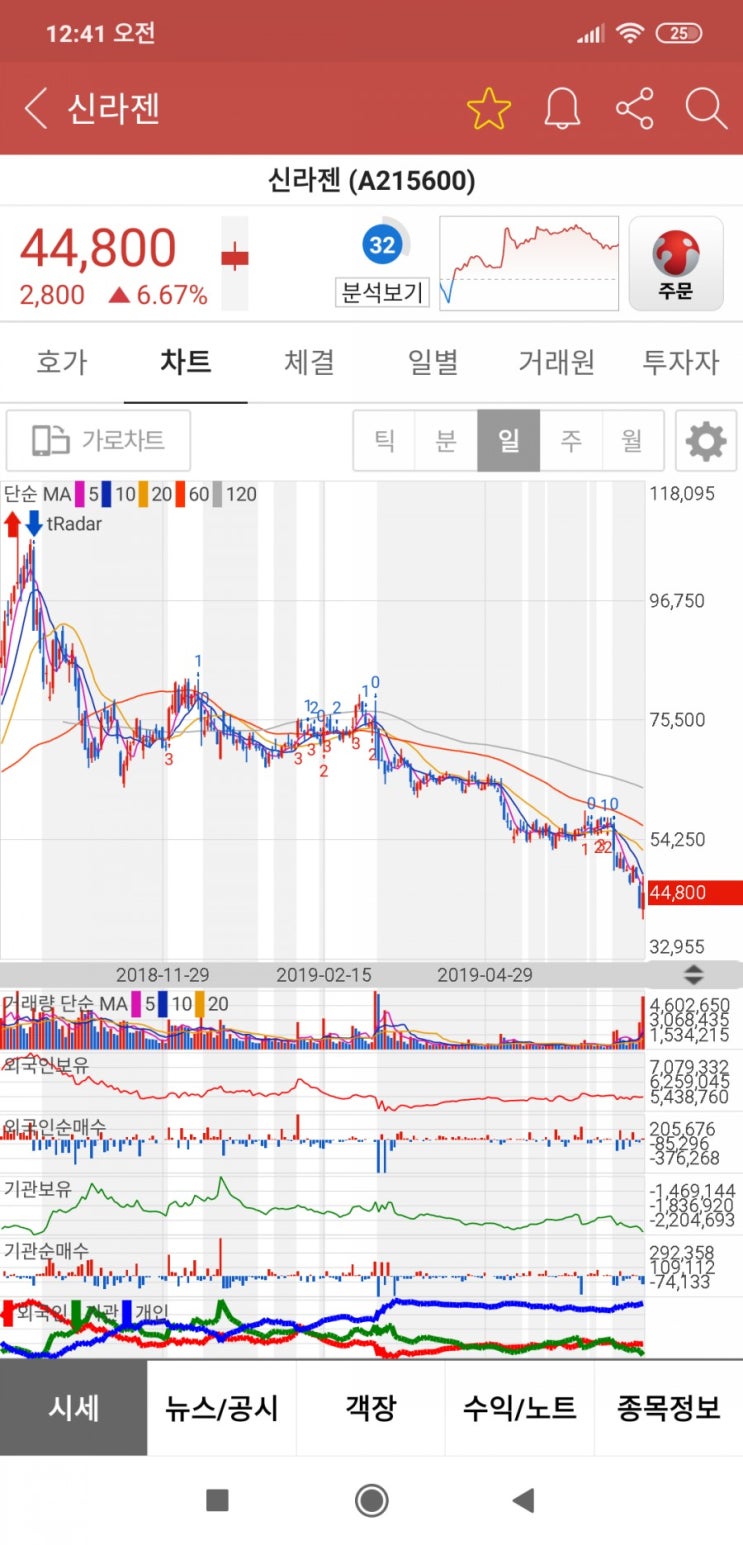Image resolution: width=743 pixels, height=1545 pixels.
Task: Switch to the 일별 tab
Action: coord(433,362)
